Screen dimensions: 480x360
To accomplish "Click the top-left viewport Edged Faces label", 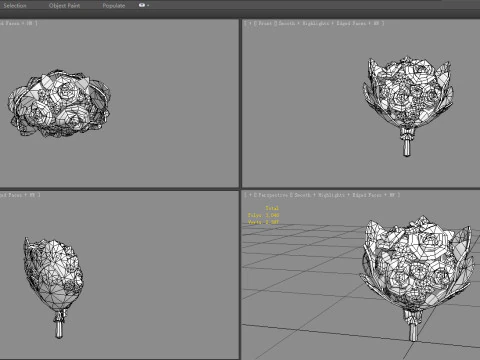I will 9,23.
